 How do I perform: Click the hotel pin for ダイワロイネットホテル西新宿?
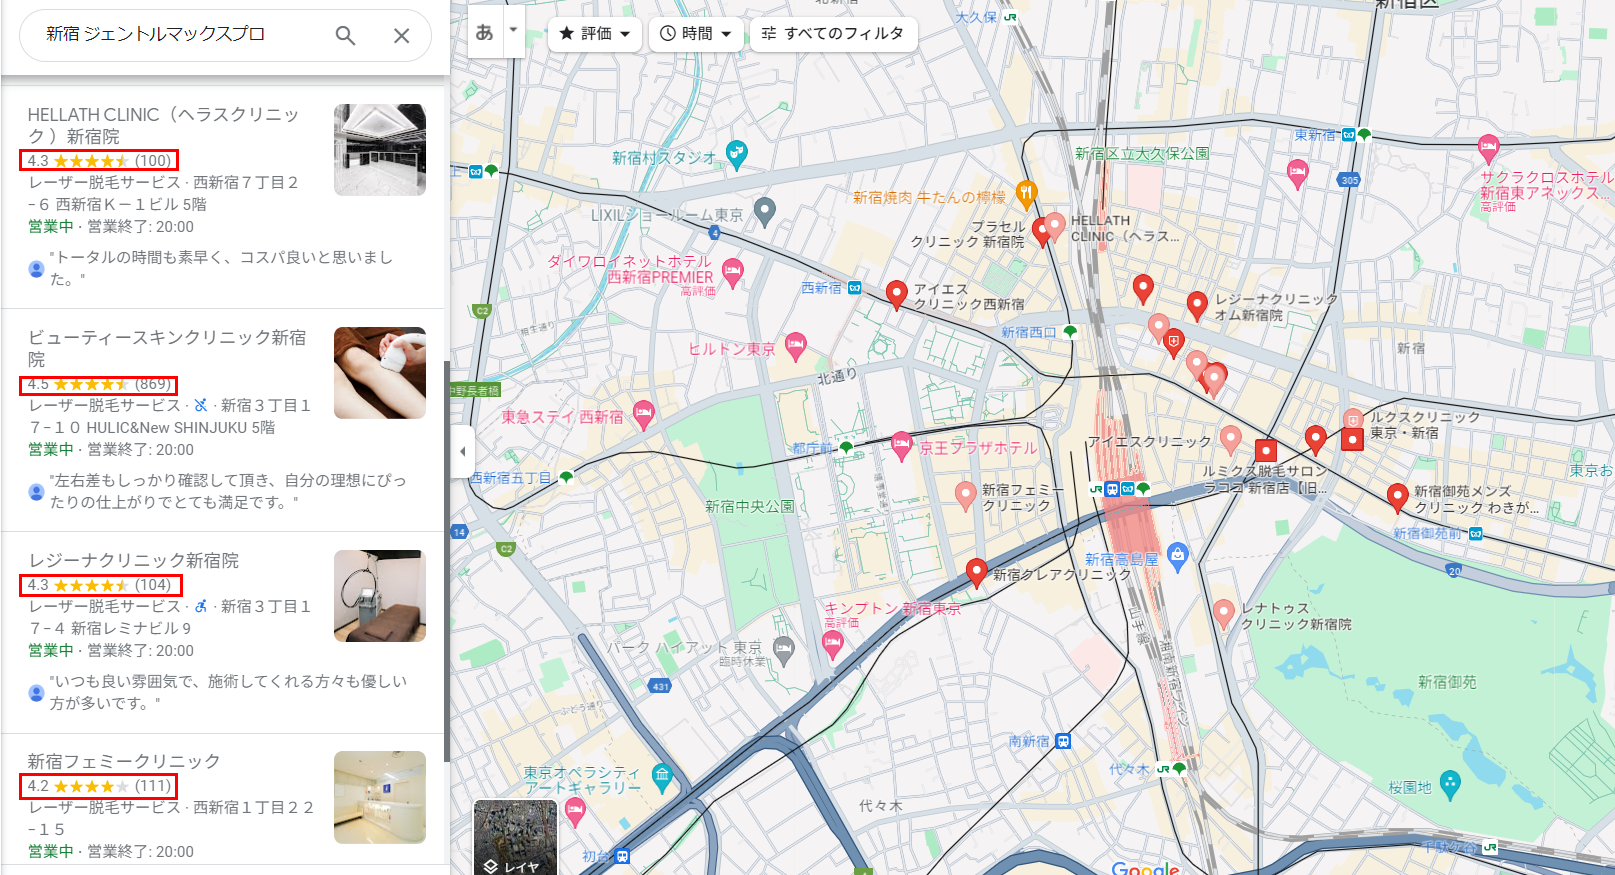(733, 272)
